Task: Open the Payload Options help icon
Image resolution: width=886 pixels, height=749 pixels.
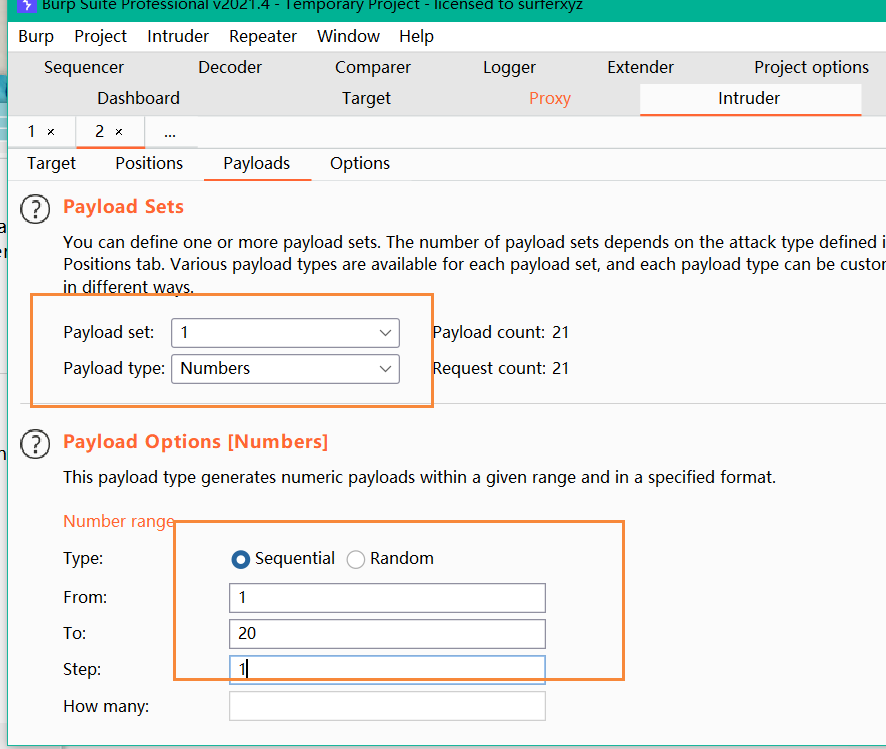Action: pos(35,444)
